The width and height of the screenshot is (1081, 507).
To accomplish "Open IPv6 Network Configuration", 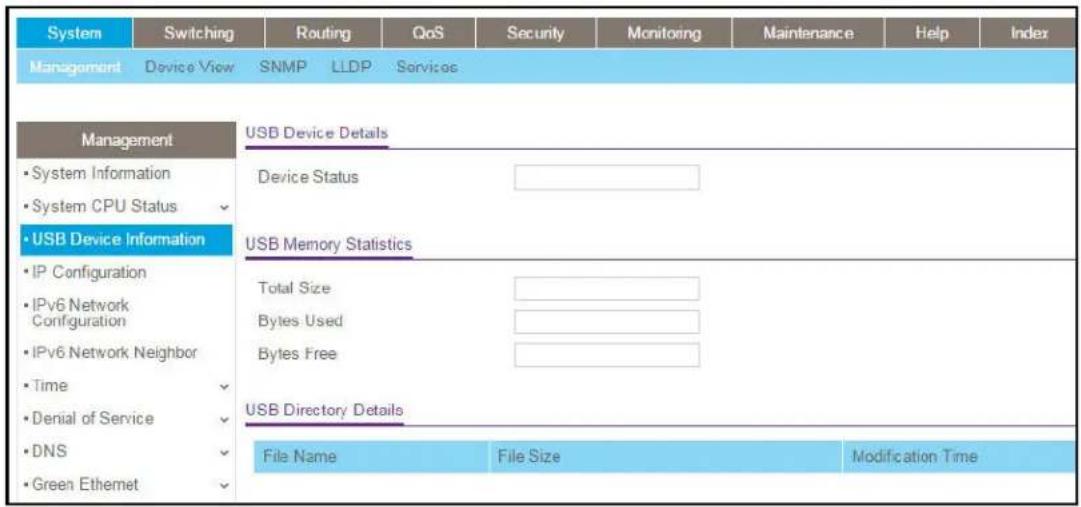I will pos(79,313).
